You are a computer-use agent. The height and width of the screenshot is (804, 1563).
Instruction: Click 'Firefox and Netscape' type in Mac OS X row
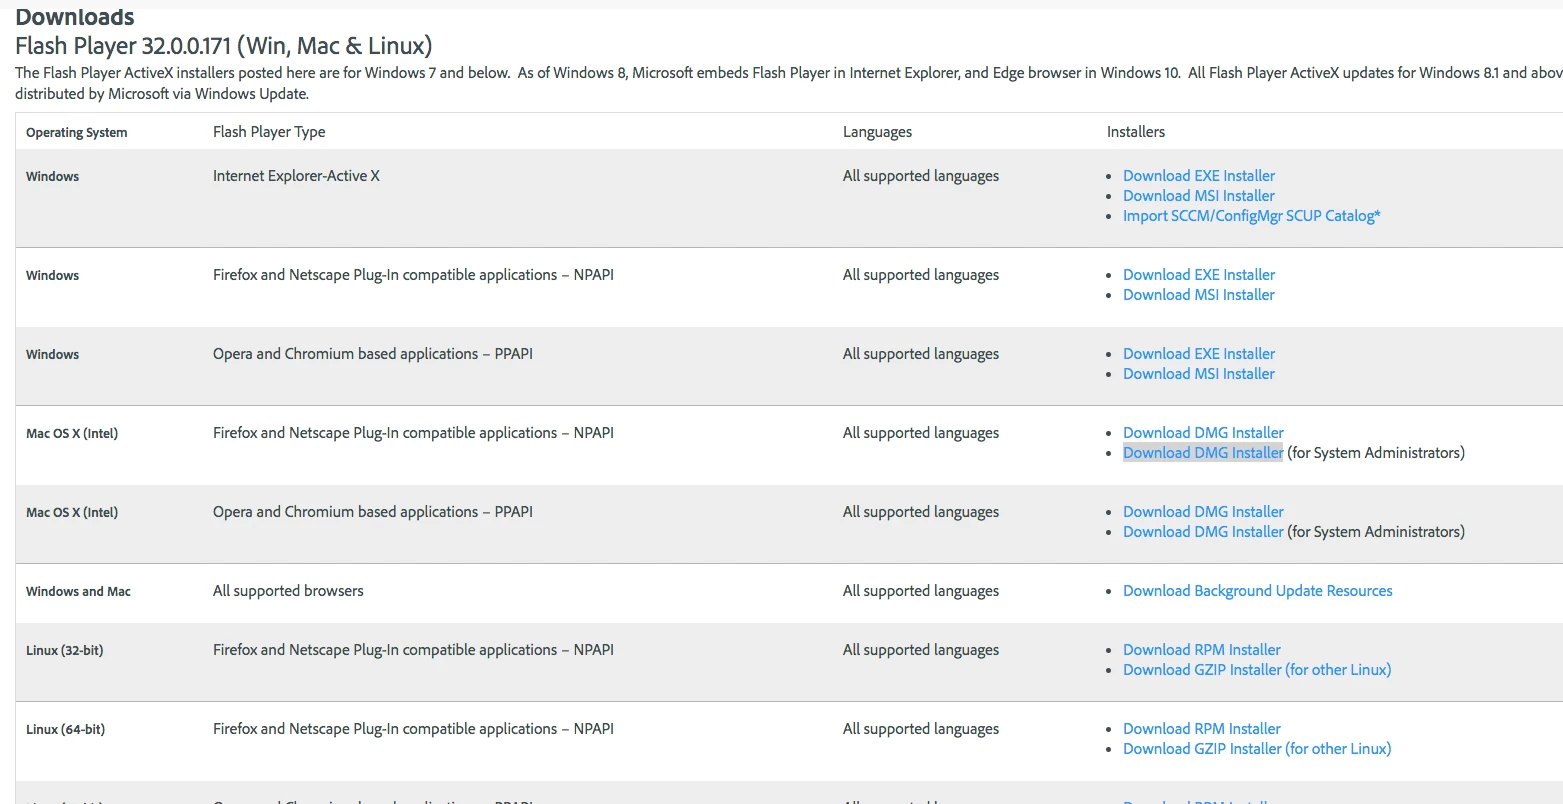coord(413,433)
